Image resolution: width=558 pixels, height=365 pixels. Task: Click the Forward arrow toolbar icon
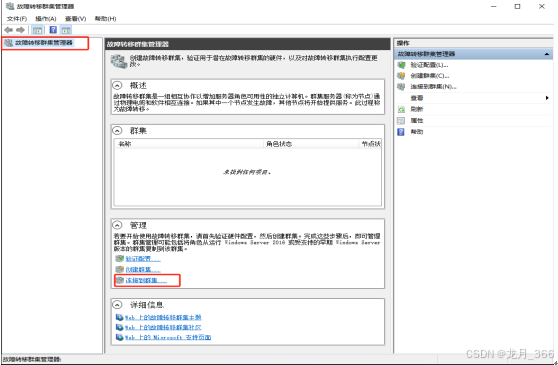point(21,30)
